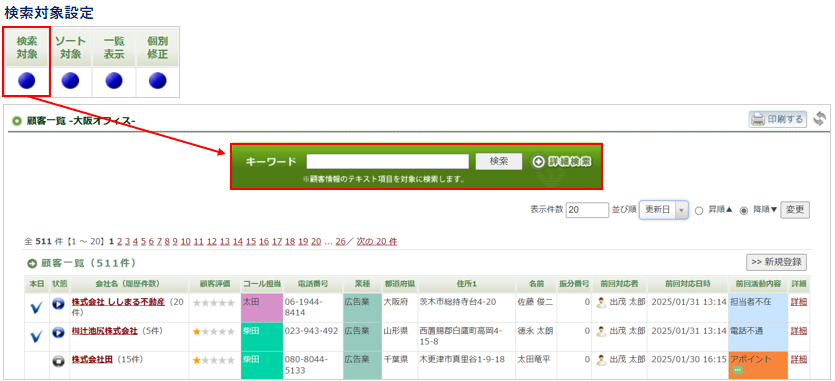
Task: Open the 並び順 更新日 dropdown
Action: coord(664,210)
